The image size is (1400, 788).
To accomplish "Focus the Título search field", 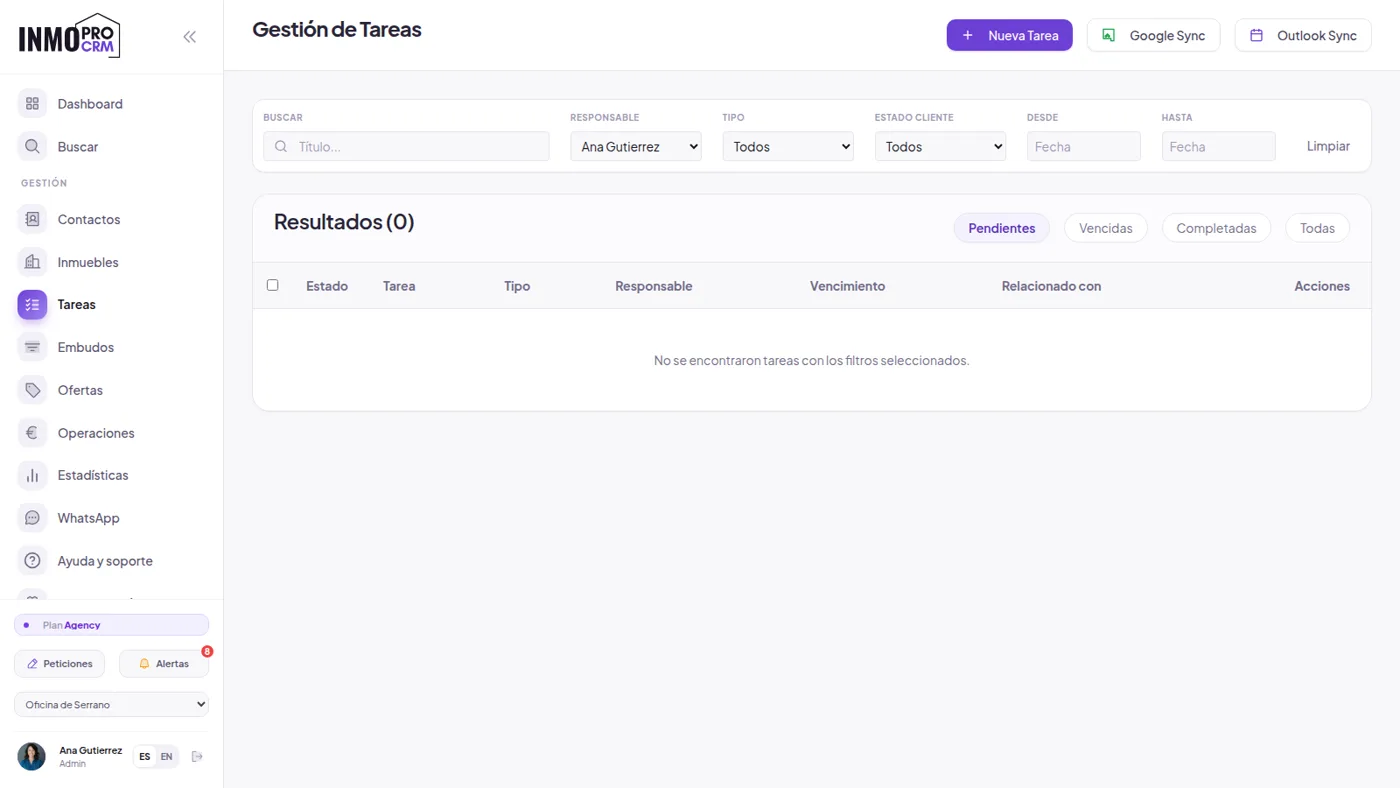I will point(406,147).
